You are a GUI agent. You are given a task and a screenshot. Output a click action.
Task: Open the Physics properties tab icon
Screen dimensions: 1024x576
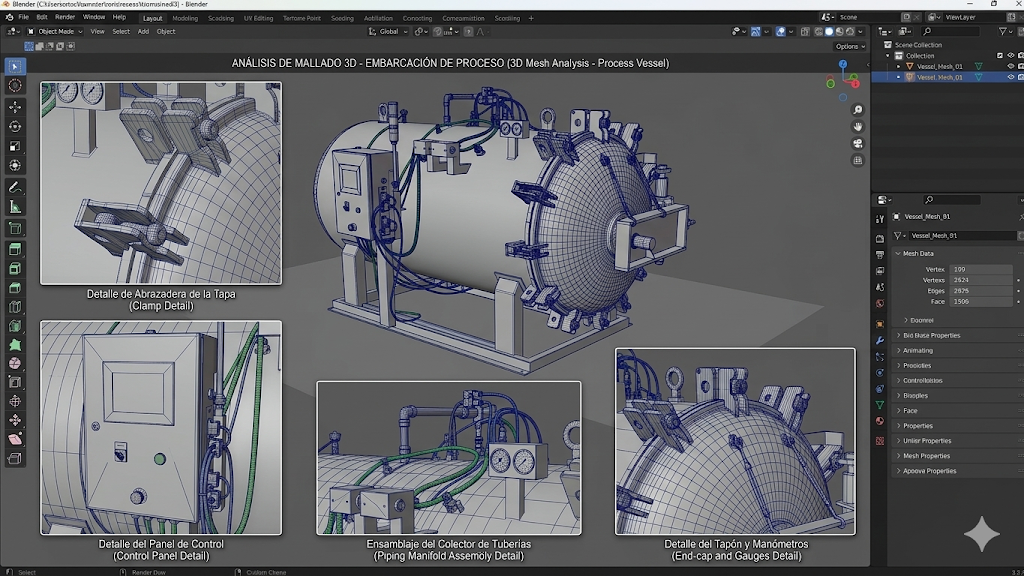(880, 373)
